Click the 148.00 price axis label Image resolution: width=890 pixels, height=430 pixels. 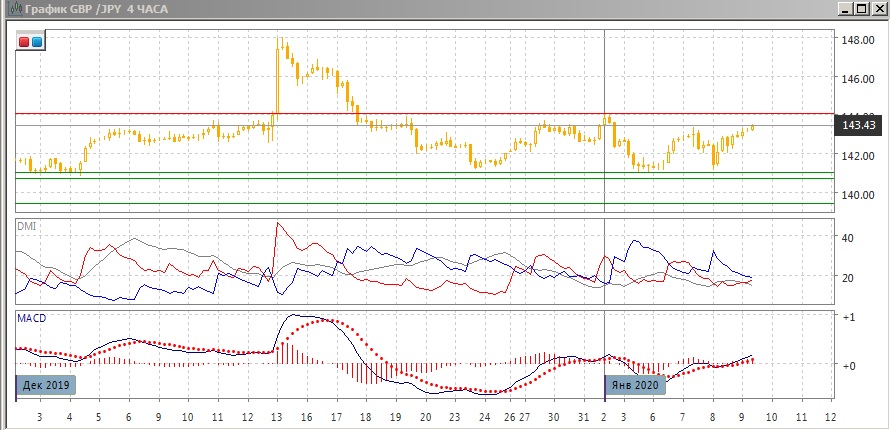coord(859,41)
